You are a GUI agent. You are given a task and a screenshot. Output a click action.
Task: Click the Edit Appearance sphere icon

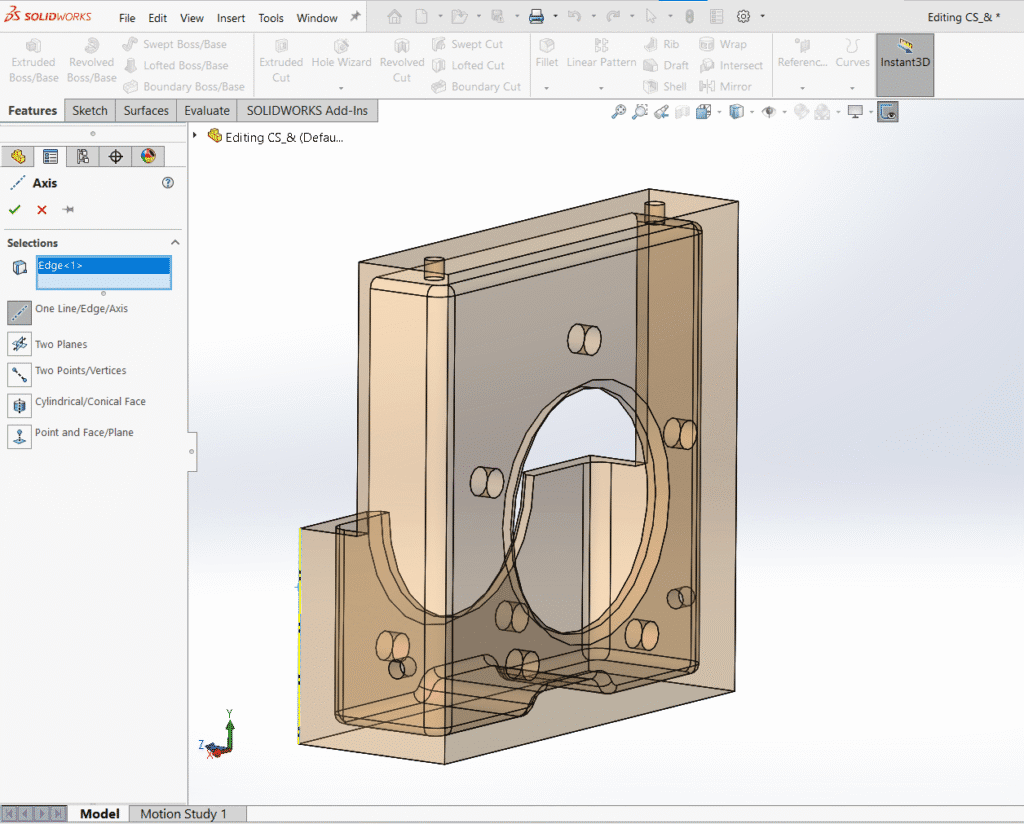(x=801, y=112)
